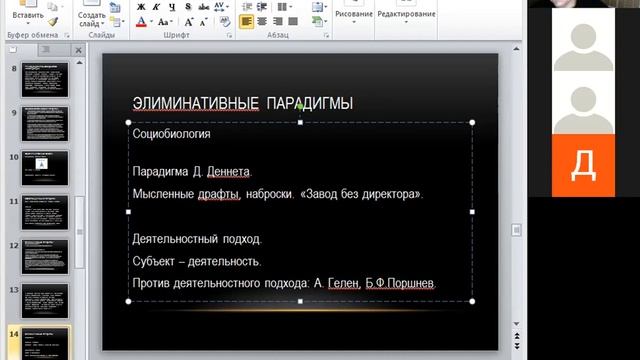Toggle italic К formatting
Screen dimensions: 640x360
[x=156, y=7]
